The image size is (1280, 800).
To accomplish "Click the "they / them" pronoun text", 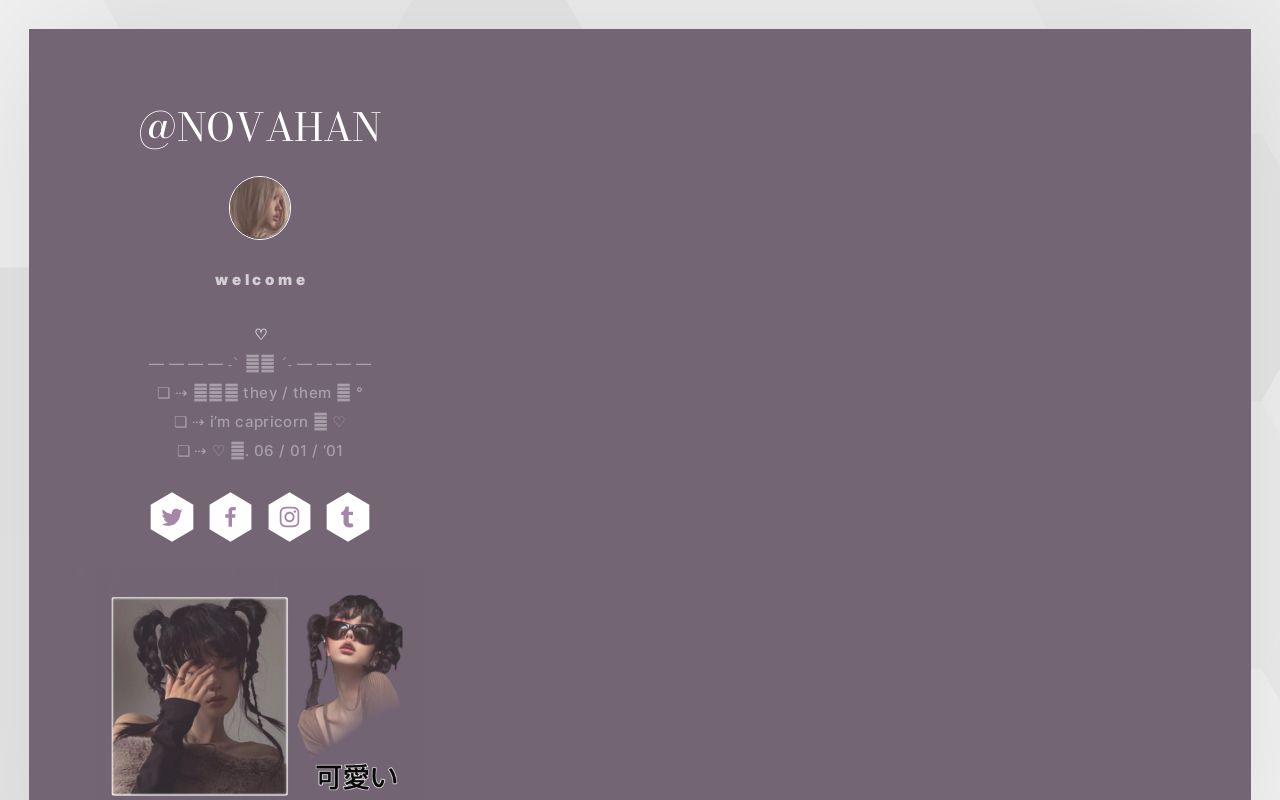I will (287, 393).
